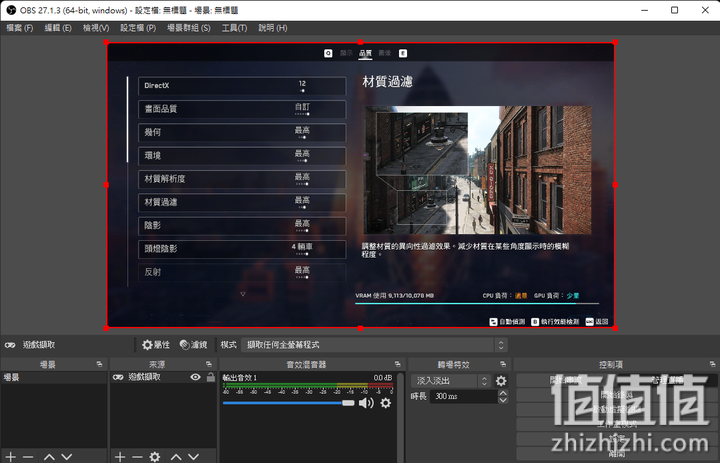720x463 pixels.
Task: Pop out the 場景 dock panel
Action: pos(99,364)
